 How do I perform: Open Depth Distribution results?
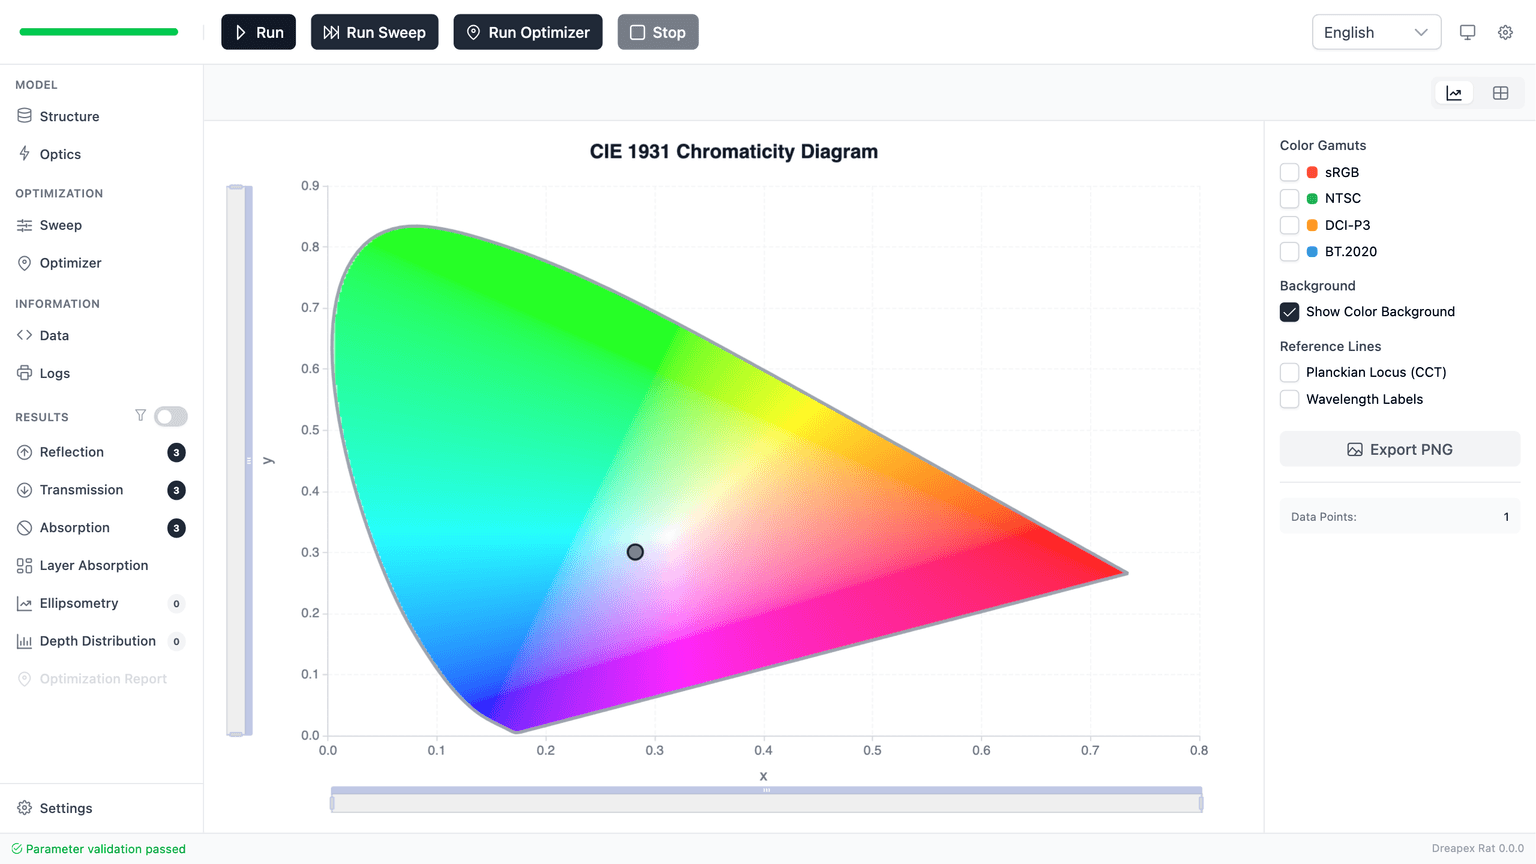pos(97,641)
